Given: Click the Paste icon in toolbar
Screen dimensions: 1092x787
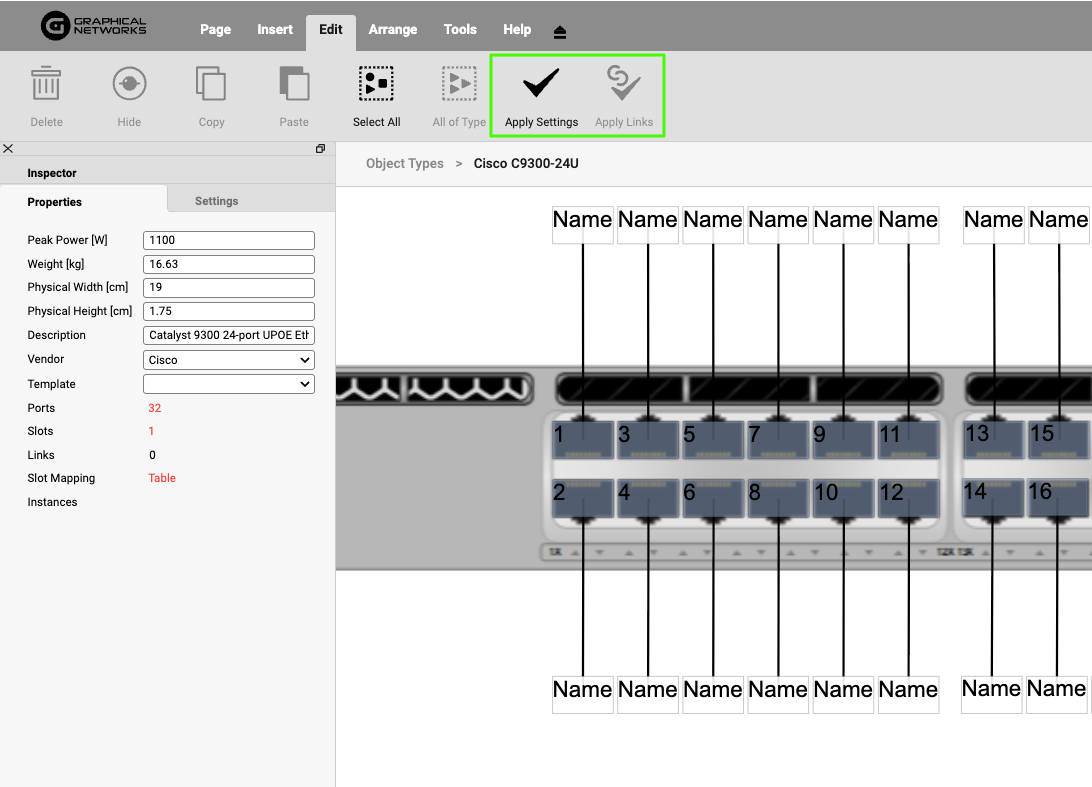Looking at the screenshot, I should (x=294, y=84).
